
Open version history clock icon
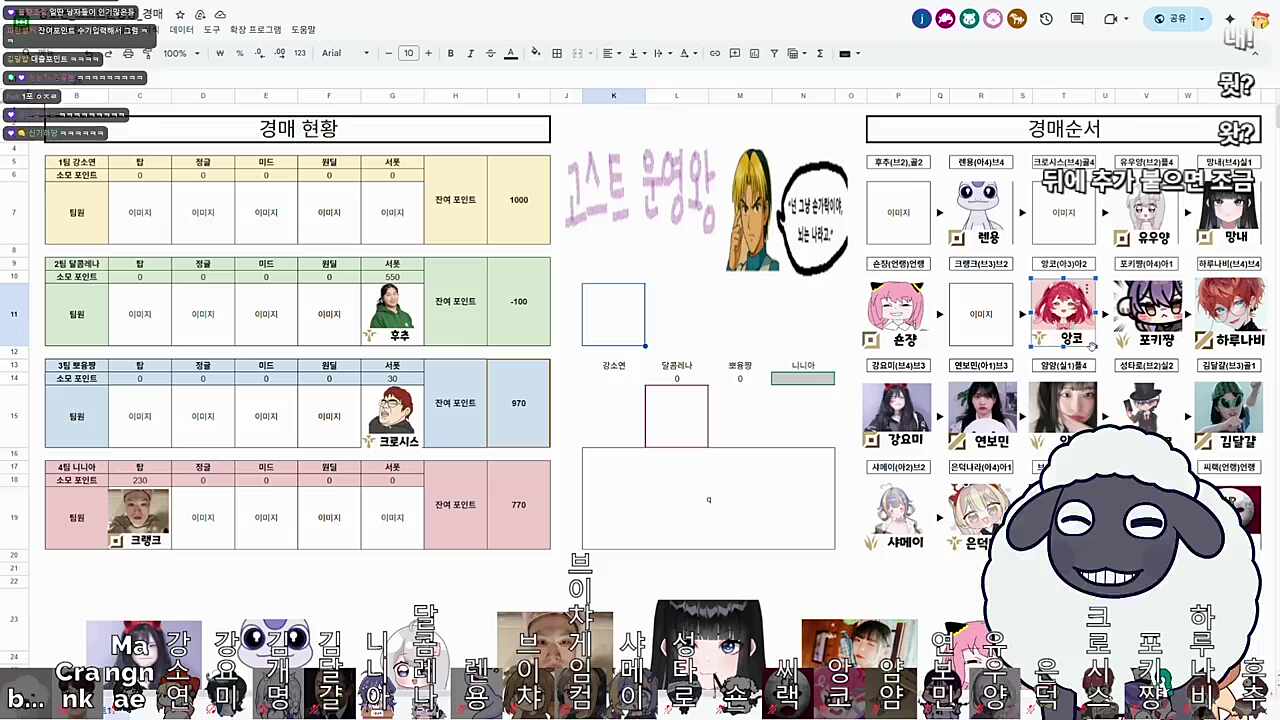pyautogui.click(x=1046, y=19)
